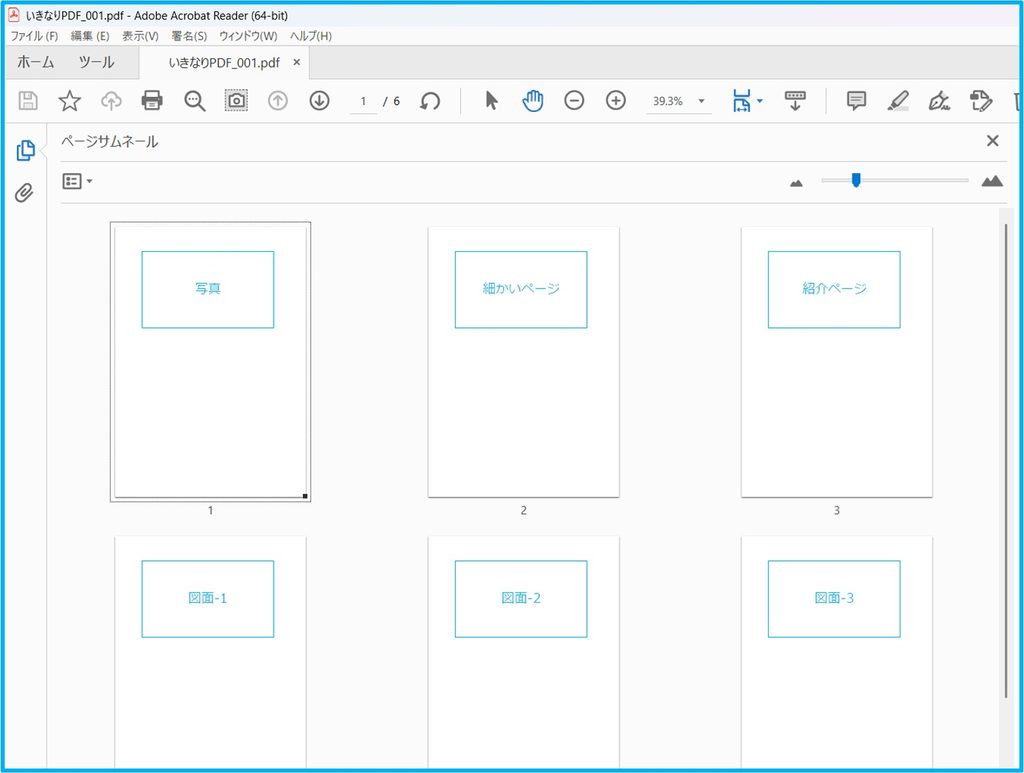Go to next page arrow
The width and height of the screenshot is (1024, 773).
pos(319,101)
